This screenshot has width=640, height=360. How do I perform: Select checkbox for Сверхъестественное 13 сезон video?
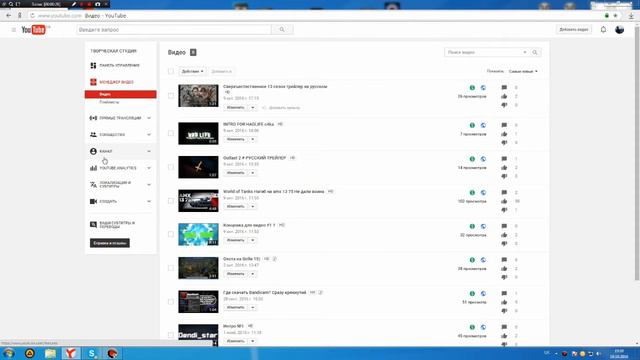pos(171,96)
